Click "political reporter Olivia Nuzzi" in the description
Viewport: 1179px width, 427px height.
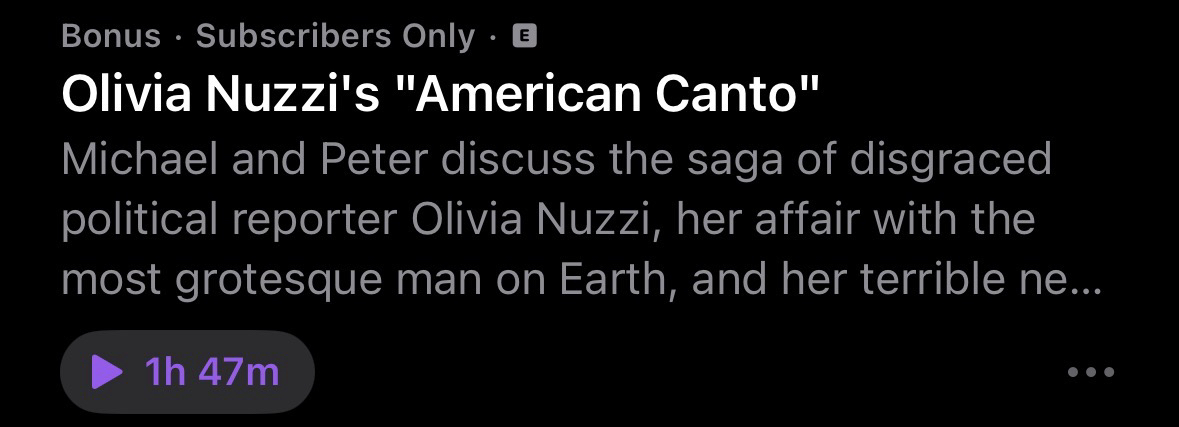tap(359, 220)
